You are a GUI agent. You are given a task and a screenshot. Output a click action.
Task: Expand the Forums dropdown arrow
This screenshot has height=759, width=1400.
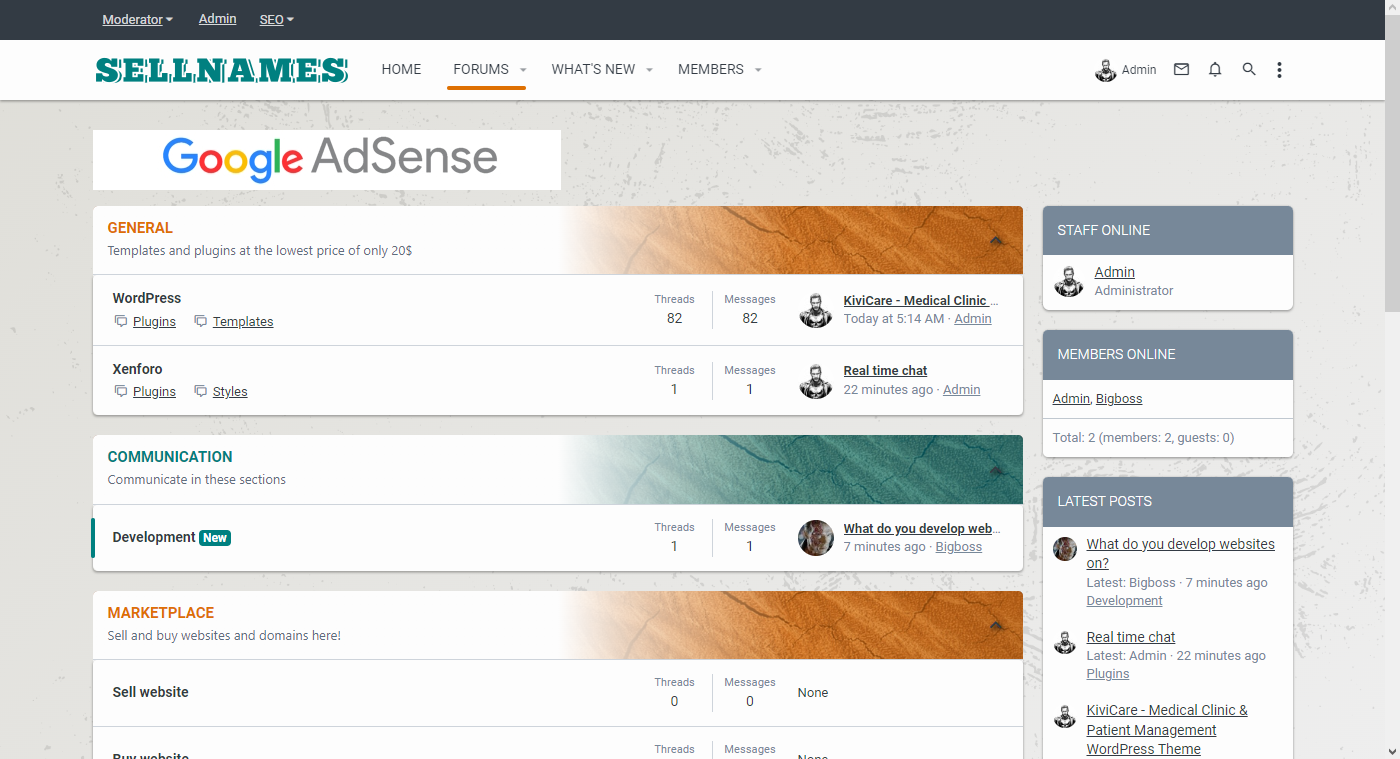click(x=523, y=70)
